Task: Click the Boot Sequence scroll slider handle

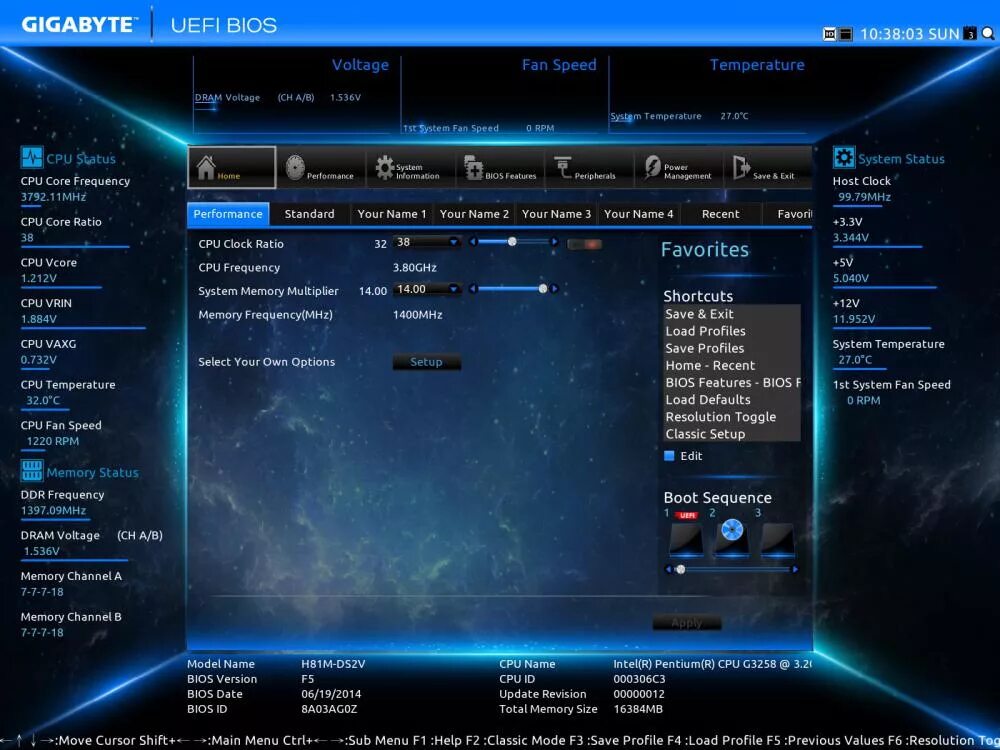Action: tap(680, 570)
